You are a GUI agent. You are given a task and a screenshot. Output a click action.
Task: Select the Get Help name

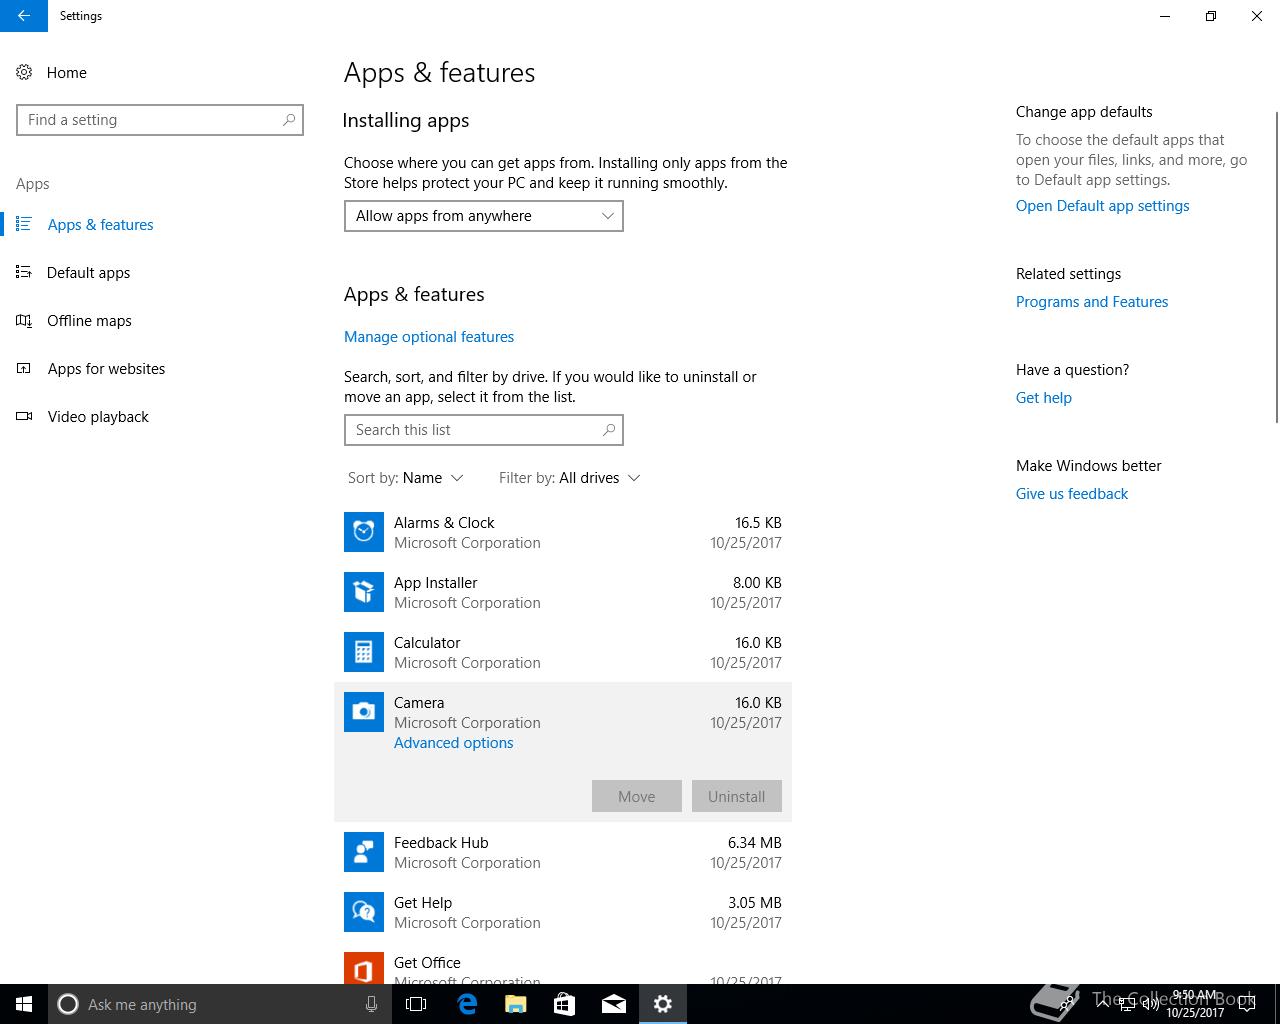pos(423,903)
